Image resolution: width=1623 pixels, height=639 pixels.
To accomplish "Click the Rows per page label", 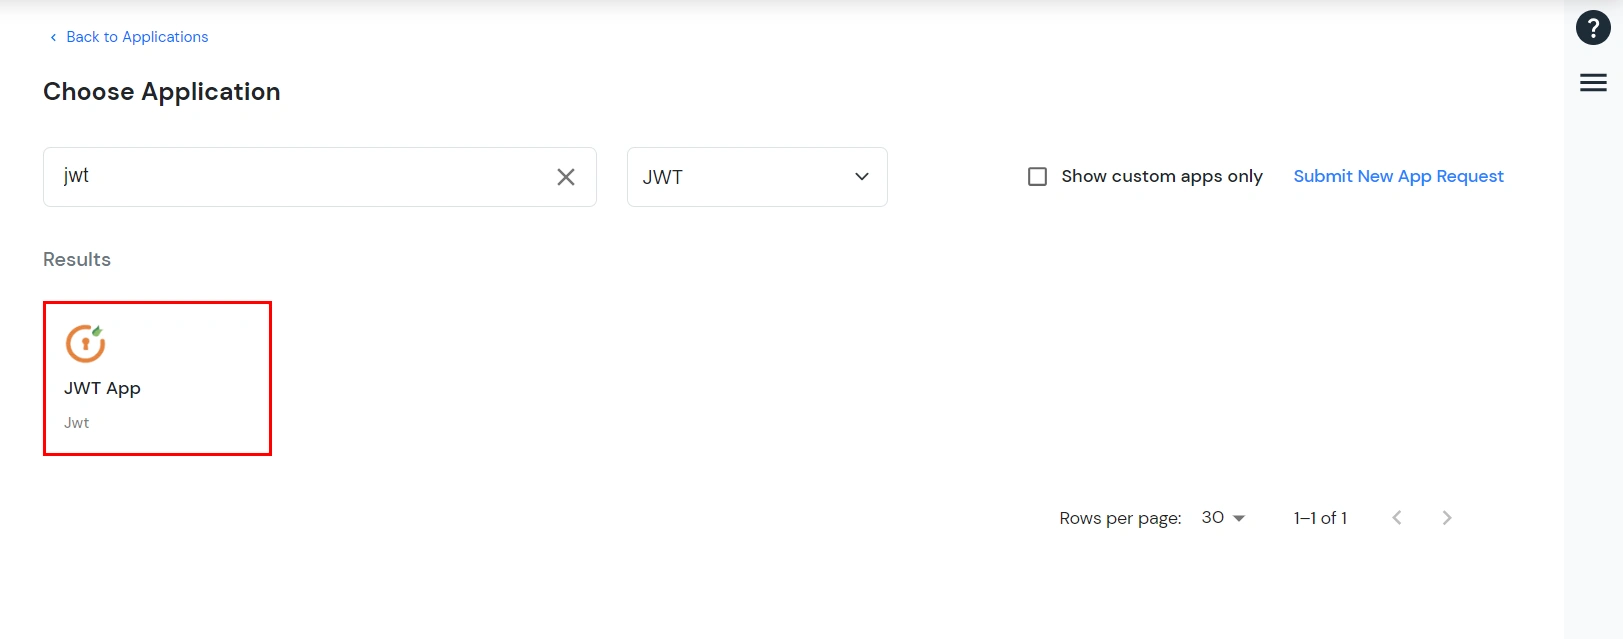I will 1120,518.
